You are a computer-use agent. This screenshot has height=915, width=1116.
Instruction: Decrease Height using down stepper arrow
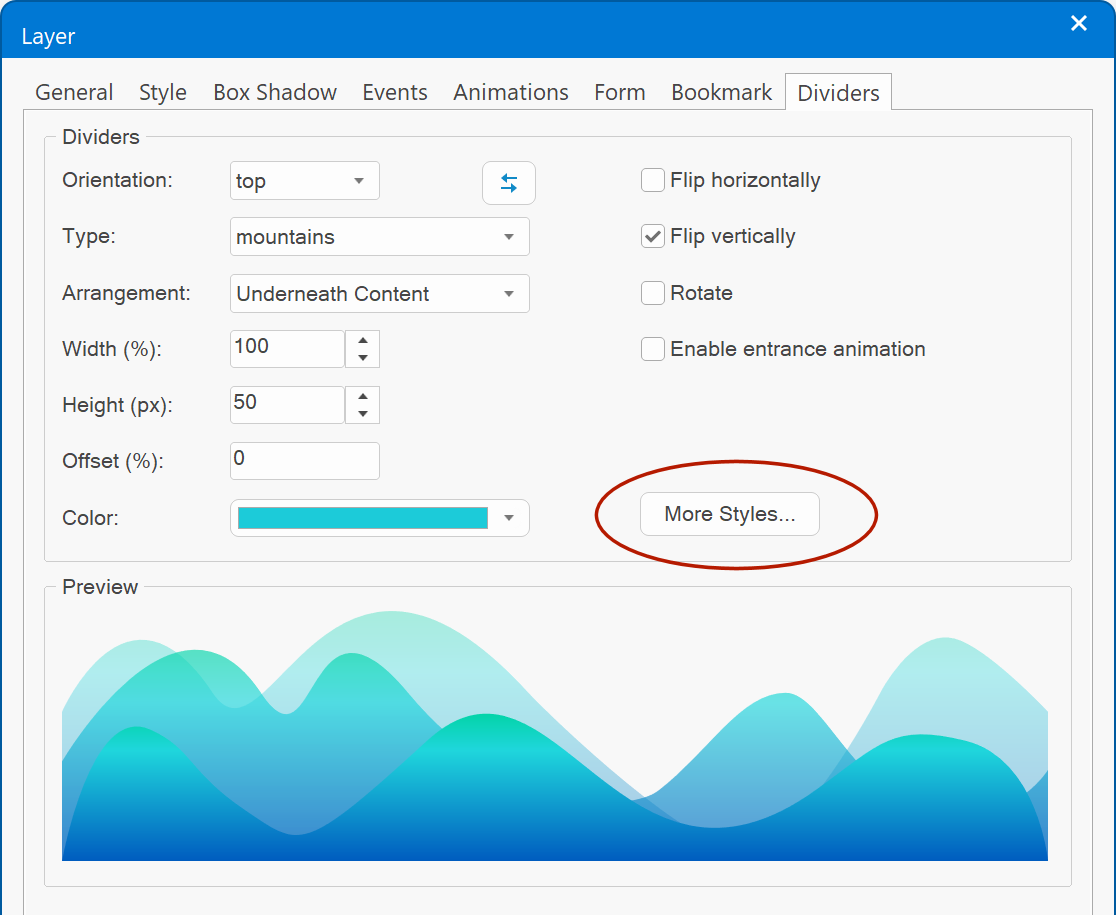362,414
